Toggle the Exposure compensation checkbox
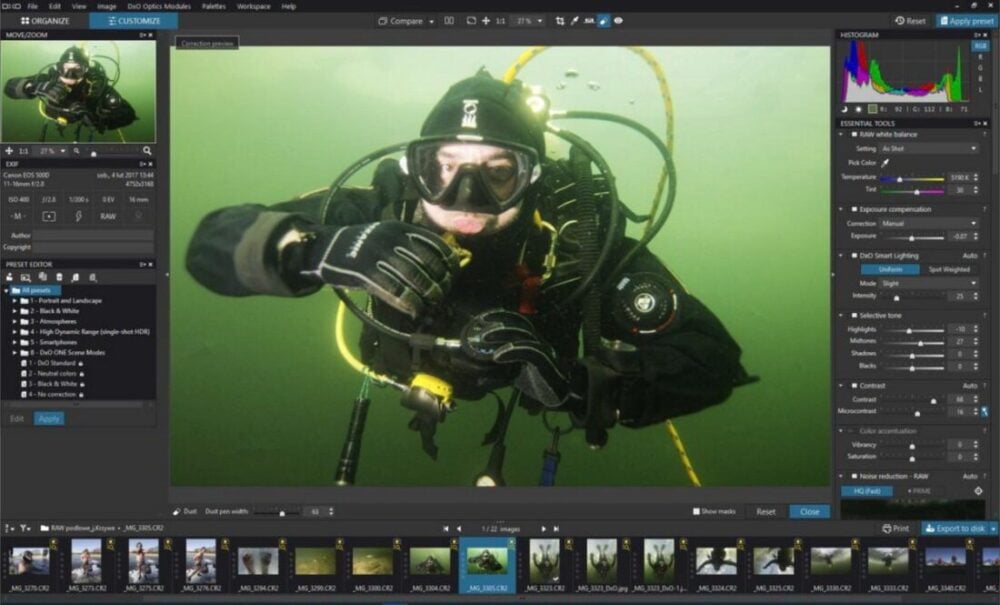Screen dimensions: 1000x605 pyautogui.click(x=855, y=209)
